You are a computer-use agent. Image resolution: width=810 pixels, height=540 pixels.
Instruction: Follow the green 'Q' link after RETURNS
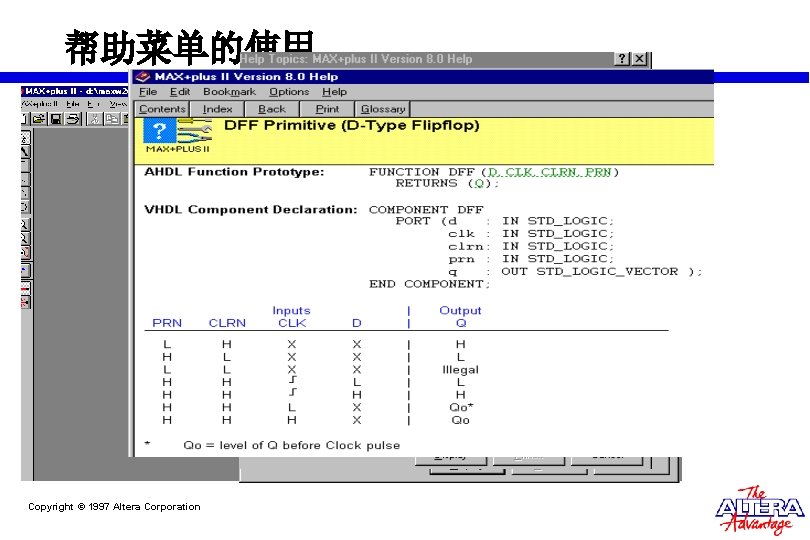[x=479, y=184]
